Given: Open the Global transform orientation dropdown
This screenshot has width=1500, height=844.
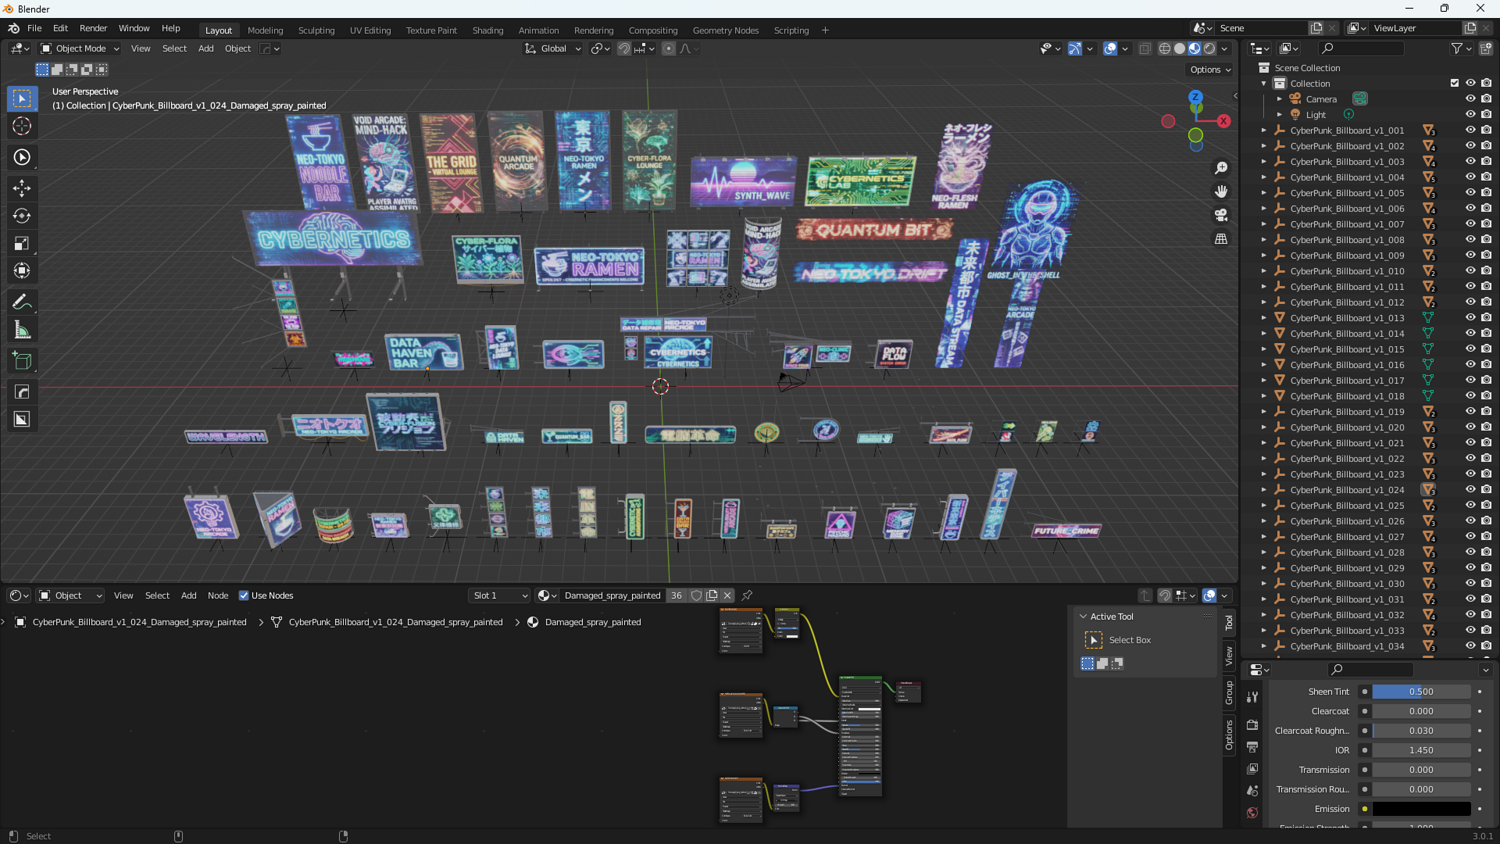Looking at the screenshot, I should click(553, 48).
